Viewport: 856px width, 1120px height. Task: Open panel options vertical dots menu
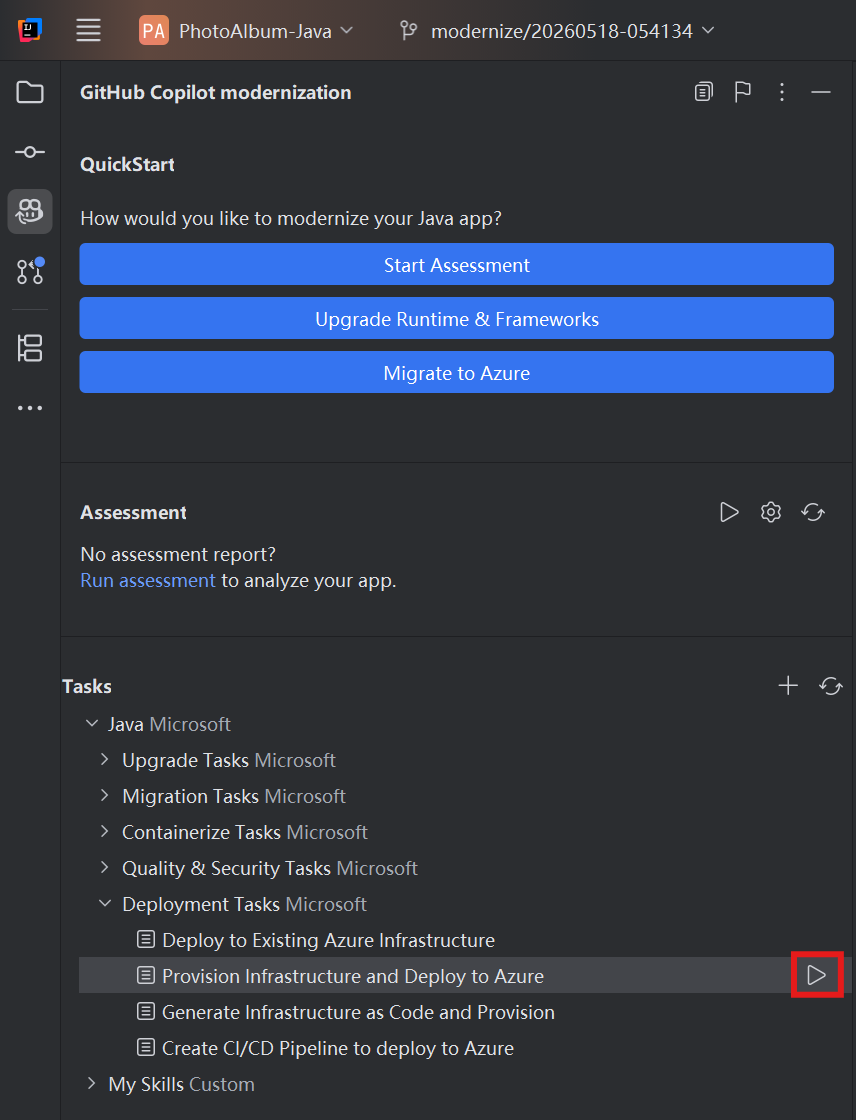click(782, 92)
